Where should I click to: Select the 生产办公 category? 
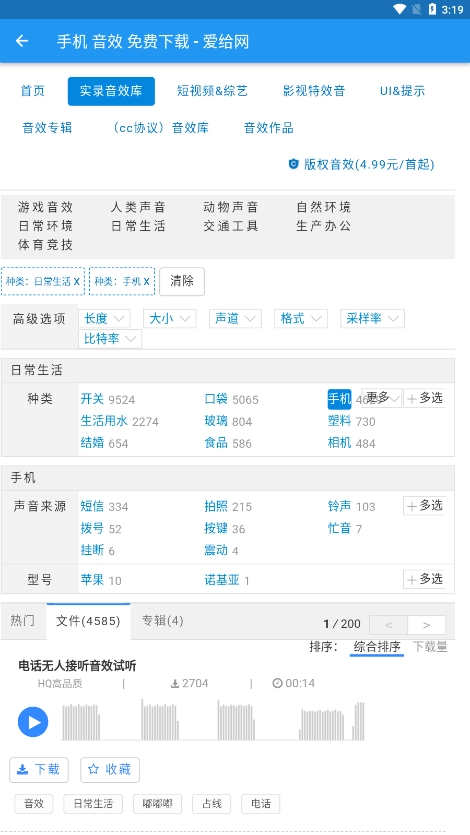pos(324,226)
